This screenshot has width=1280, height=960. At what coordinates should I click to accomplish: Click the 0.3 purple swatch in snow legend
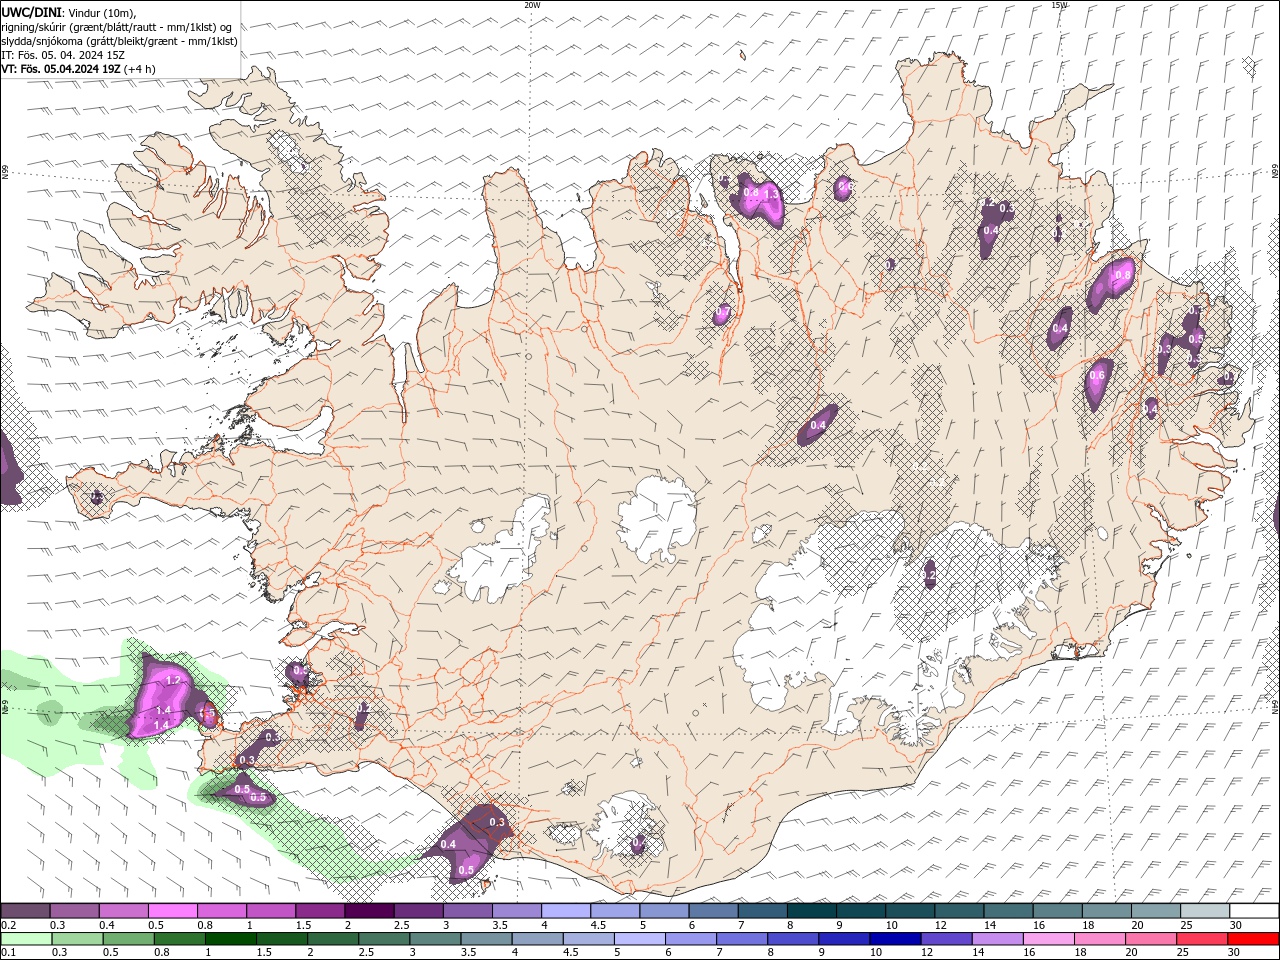75,911
